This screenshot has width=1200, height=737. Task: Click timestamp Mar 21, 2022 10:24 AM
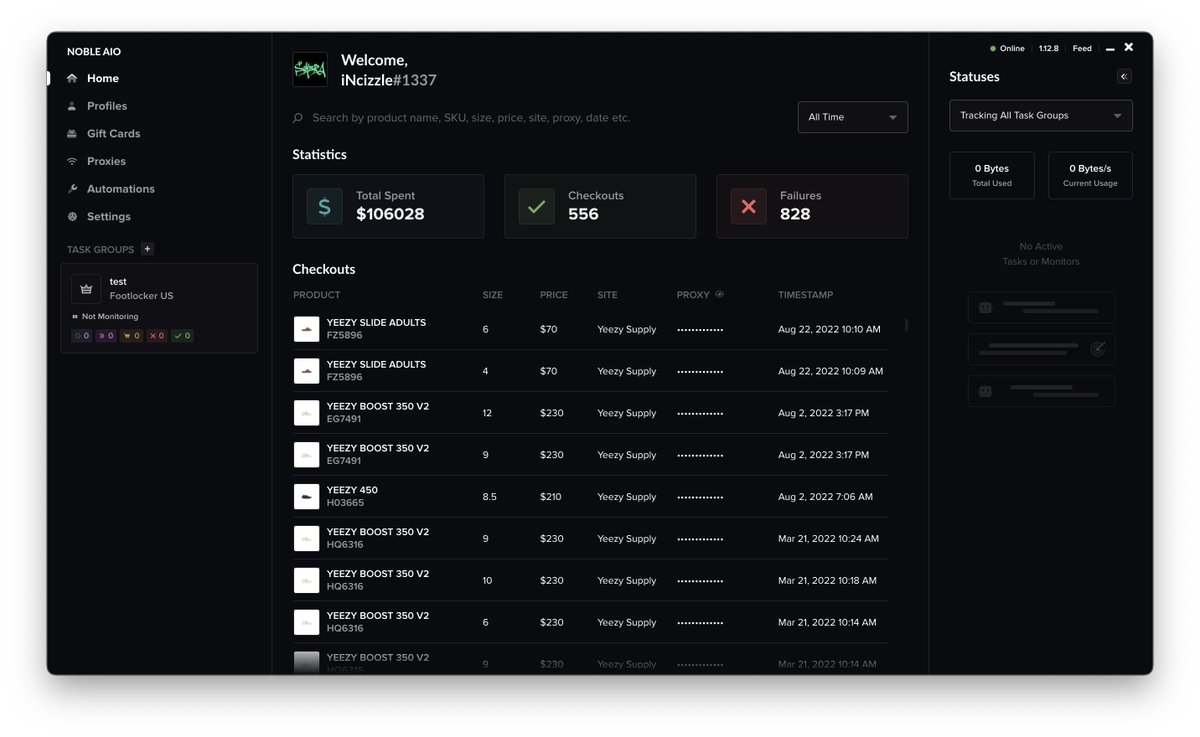tap(829, 539)
